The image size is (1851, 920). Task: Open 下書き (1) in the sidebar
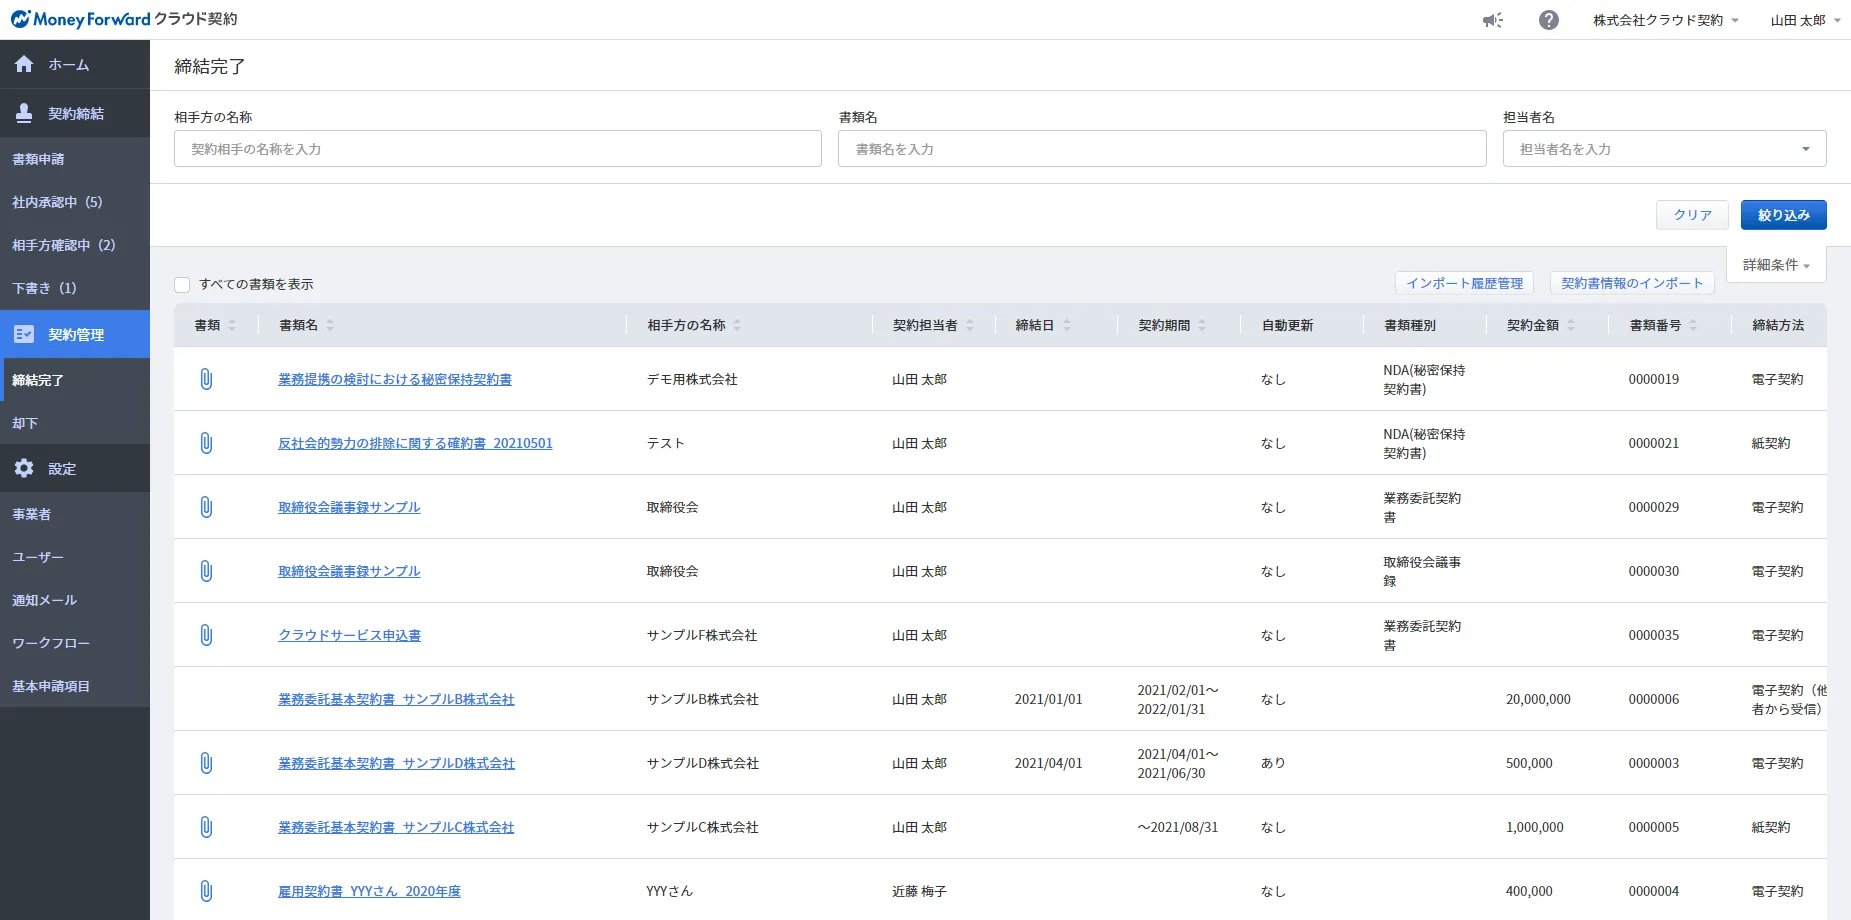point(75,288)
